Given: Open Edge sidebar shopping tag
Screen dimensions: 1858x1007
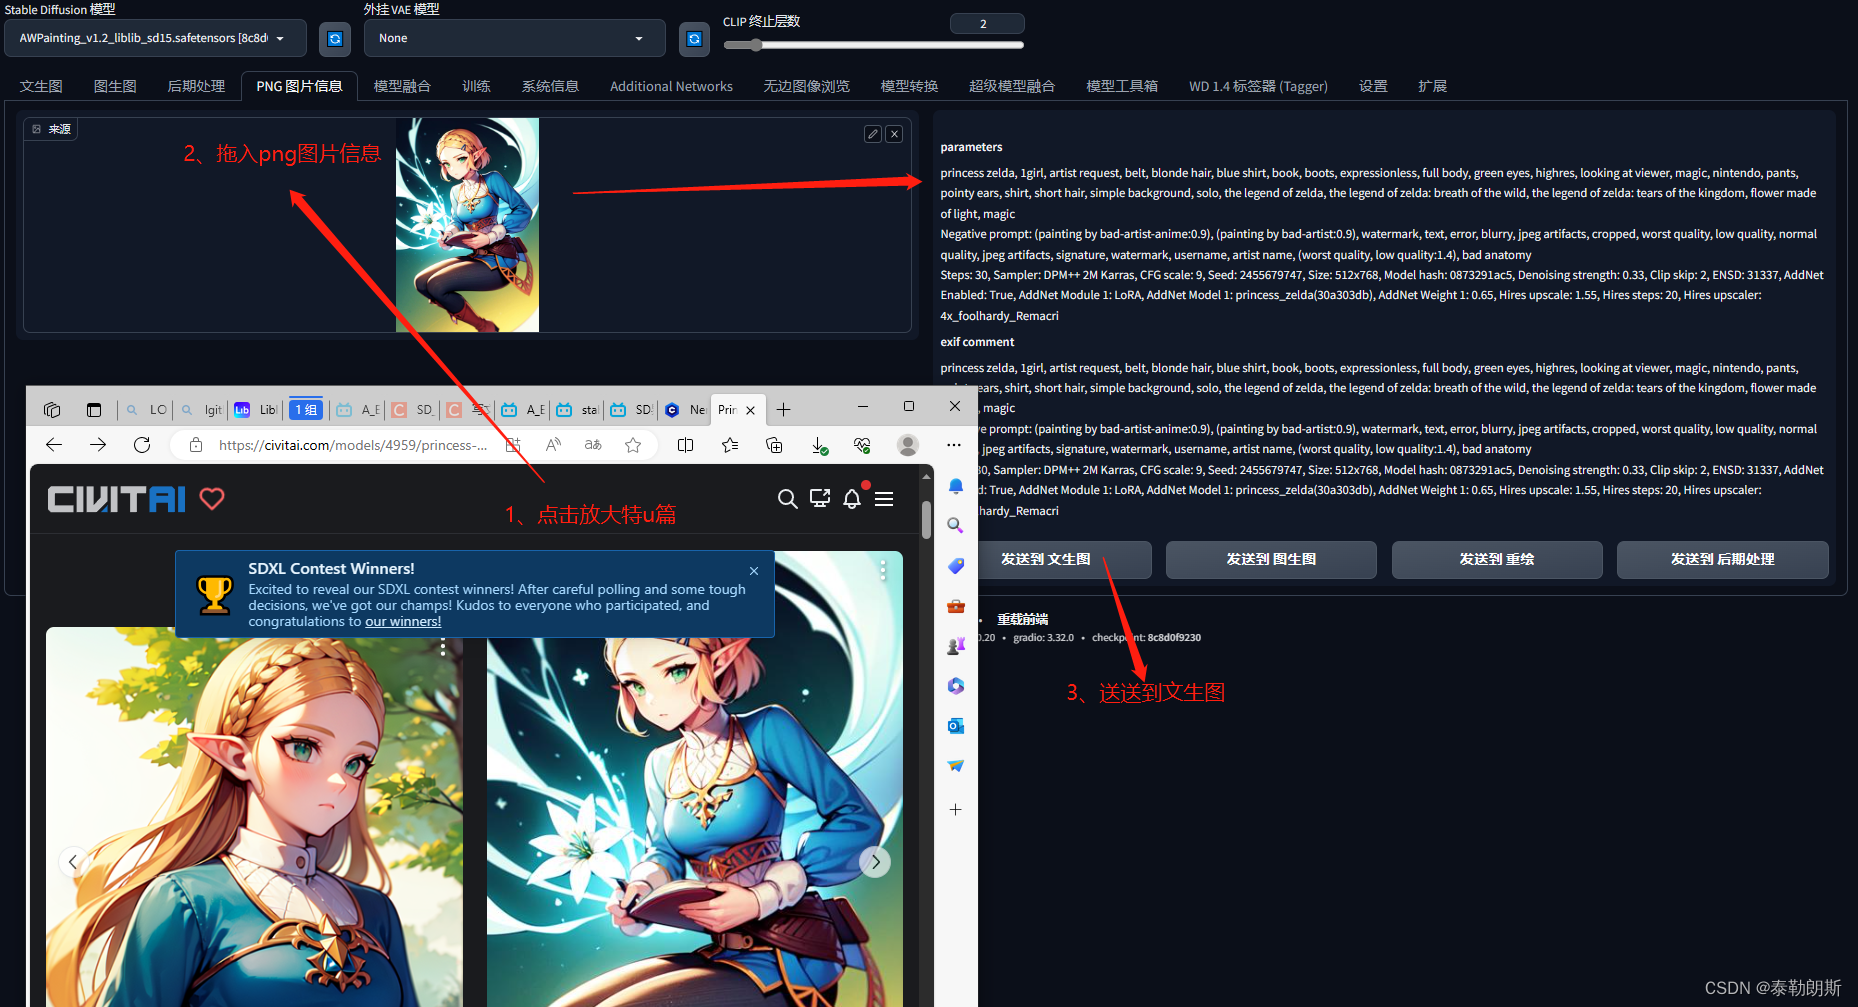Looking at the screenshot, I should pos(956,566).
